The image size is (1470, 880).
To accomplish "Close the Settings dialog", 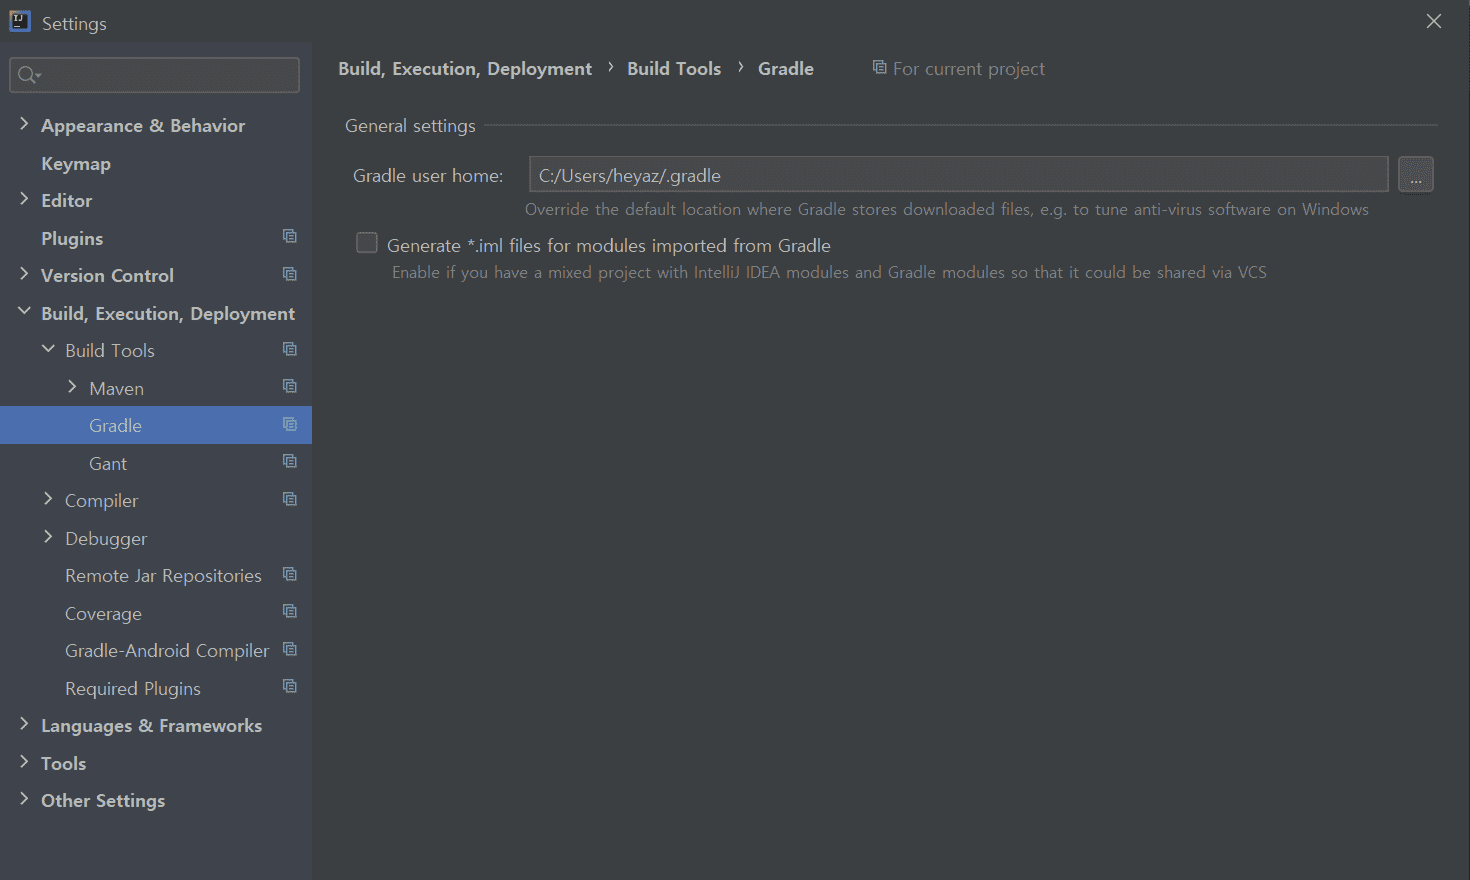I will pos(1434,21).
